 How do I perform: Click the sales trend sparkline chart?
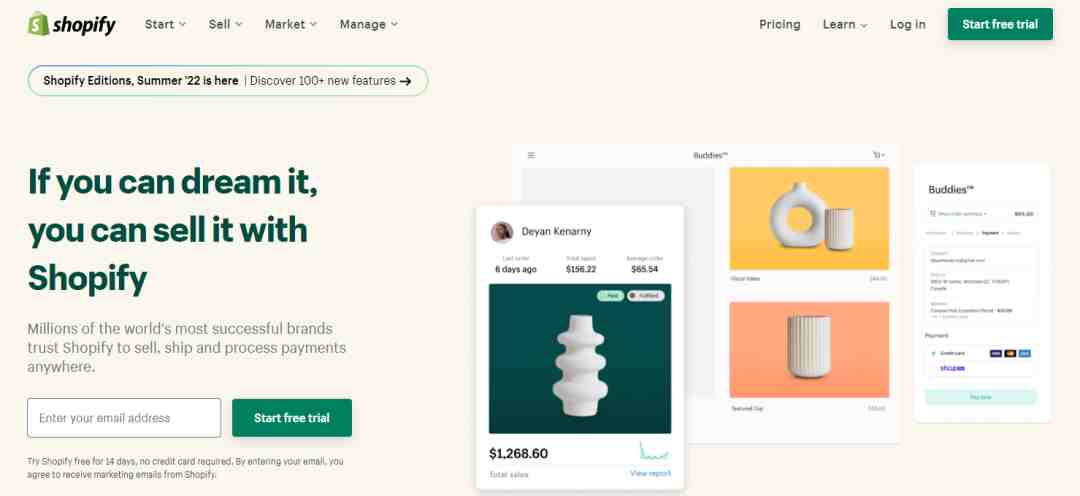(654, 452)
